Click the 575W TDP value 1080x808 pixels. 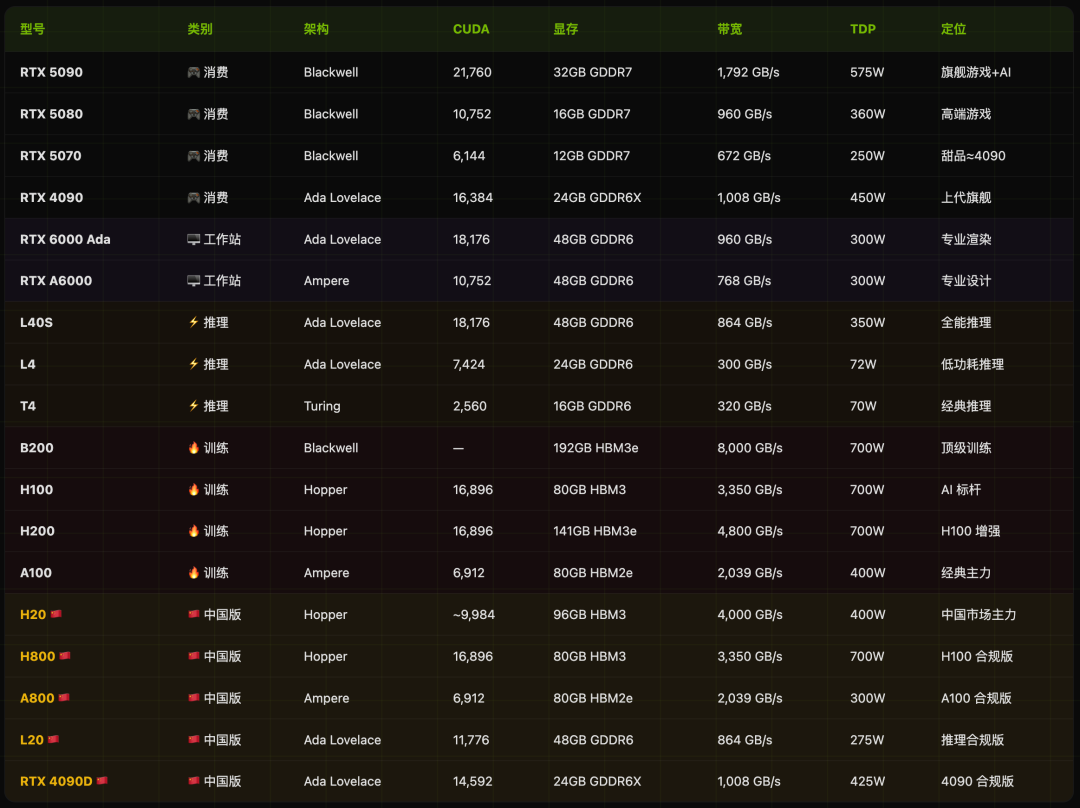pyautogui.click(x=866, y=72)
